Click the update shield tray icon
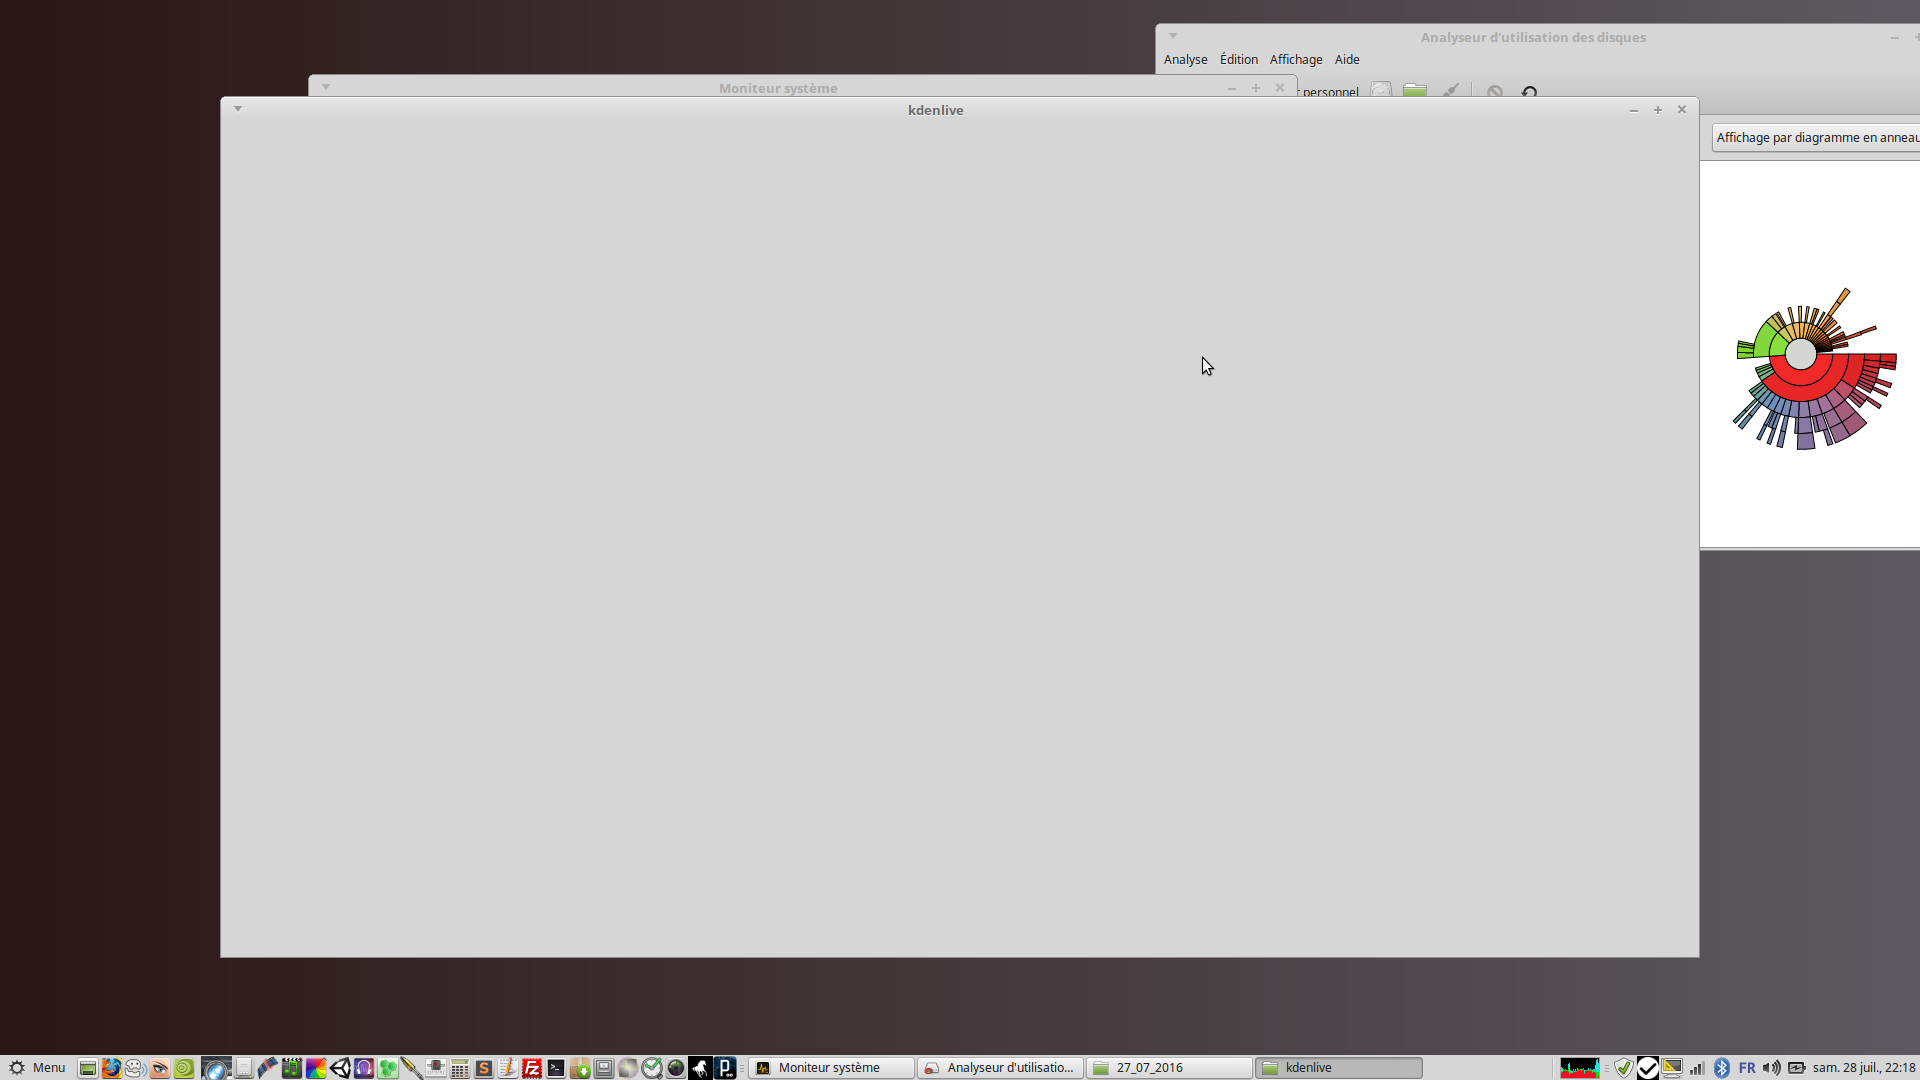The width and height of the screenshot is (1920, 1080). click(1623, 1068)
